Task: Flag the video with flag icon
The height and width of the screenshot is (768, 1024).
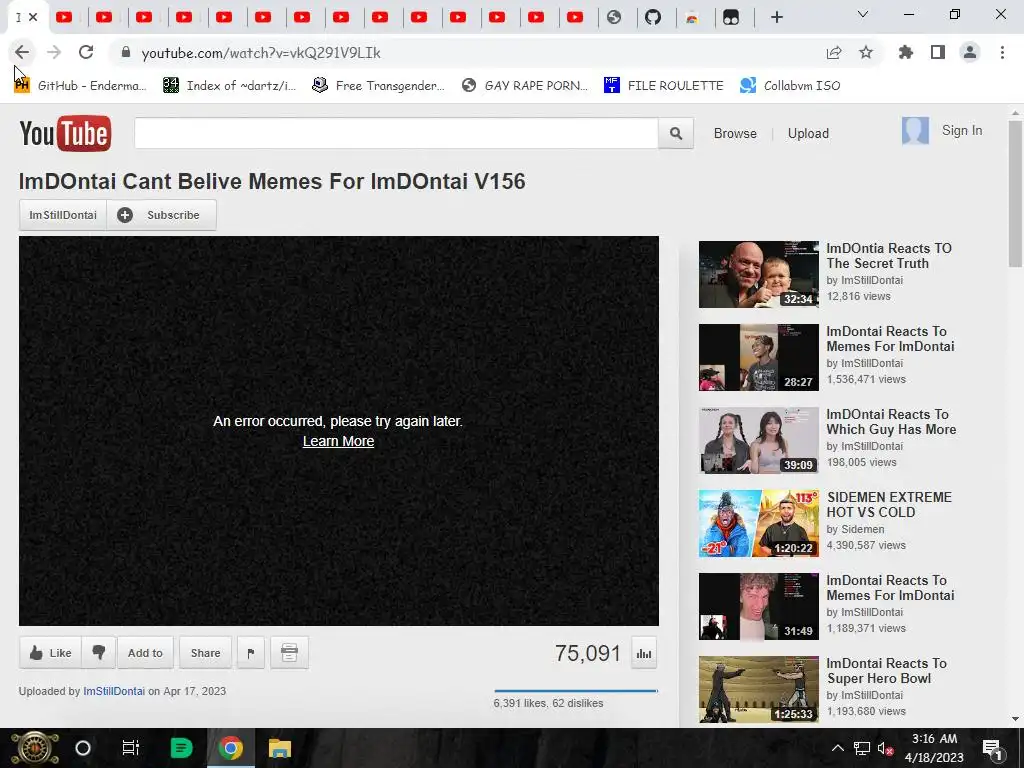Action: pyautogui.click(x=251, y=652)
